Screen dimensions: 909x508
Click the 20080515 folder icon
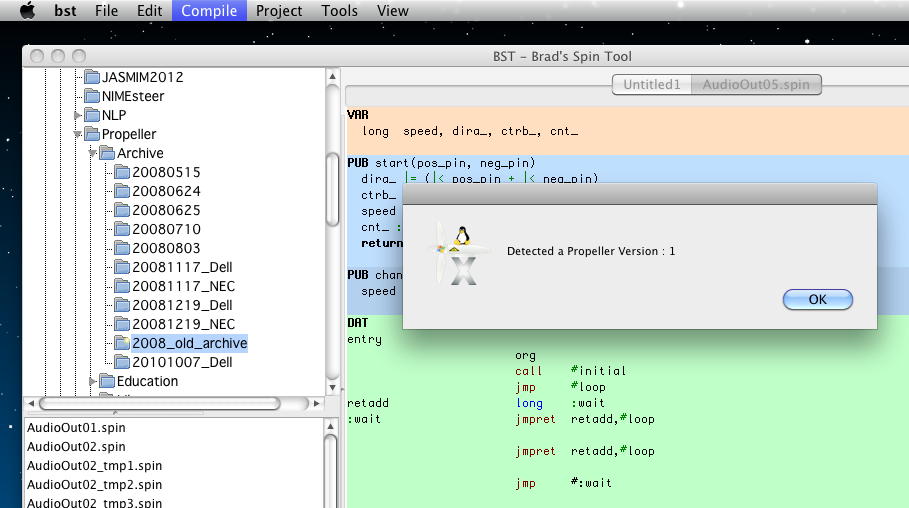click(x=123, y=172)
